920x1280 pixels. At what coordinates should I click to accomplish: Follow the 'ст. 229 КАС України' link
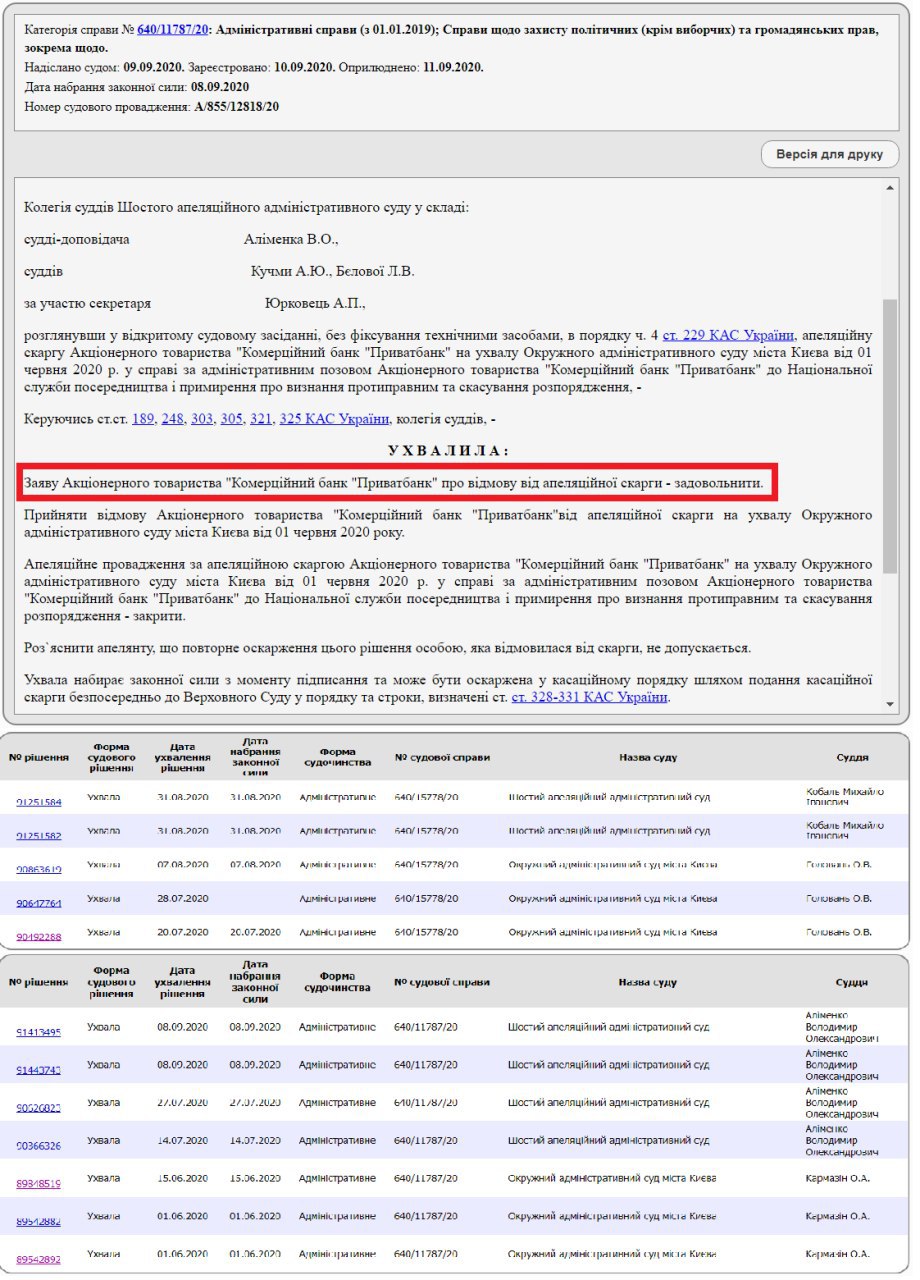[729, 335]
